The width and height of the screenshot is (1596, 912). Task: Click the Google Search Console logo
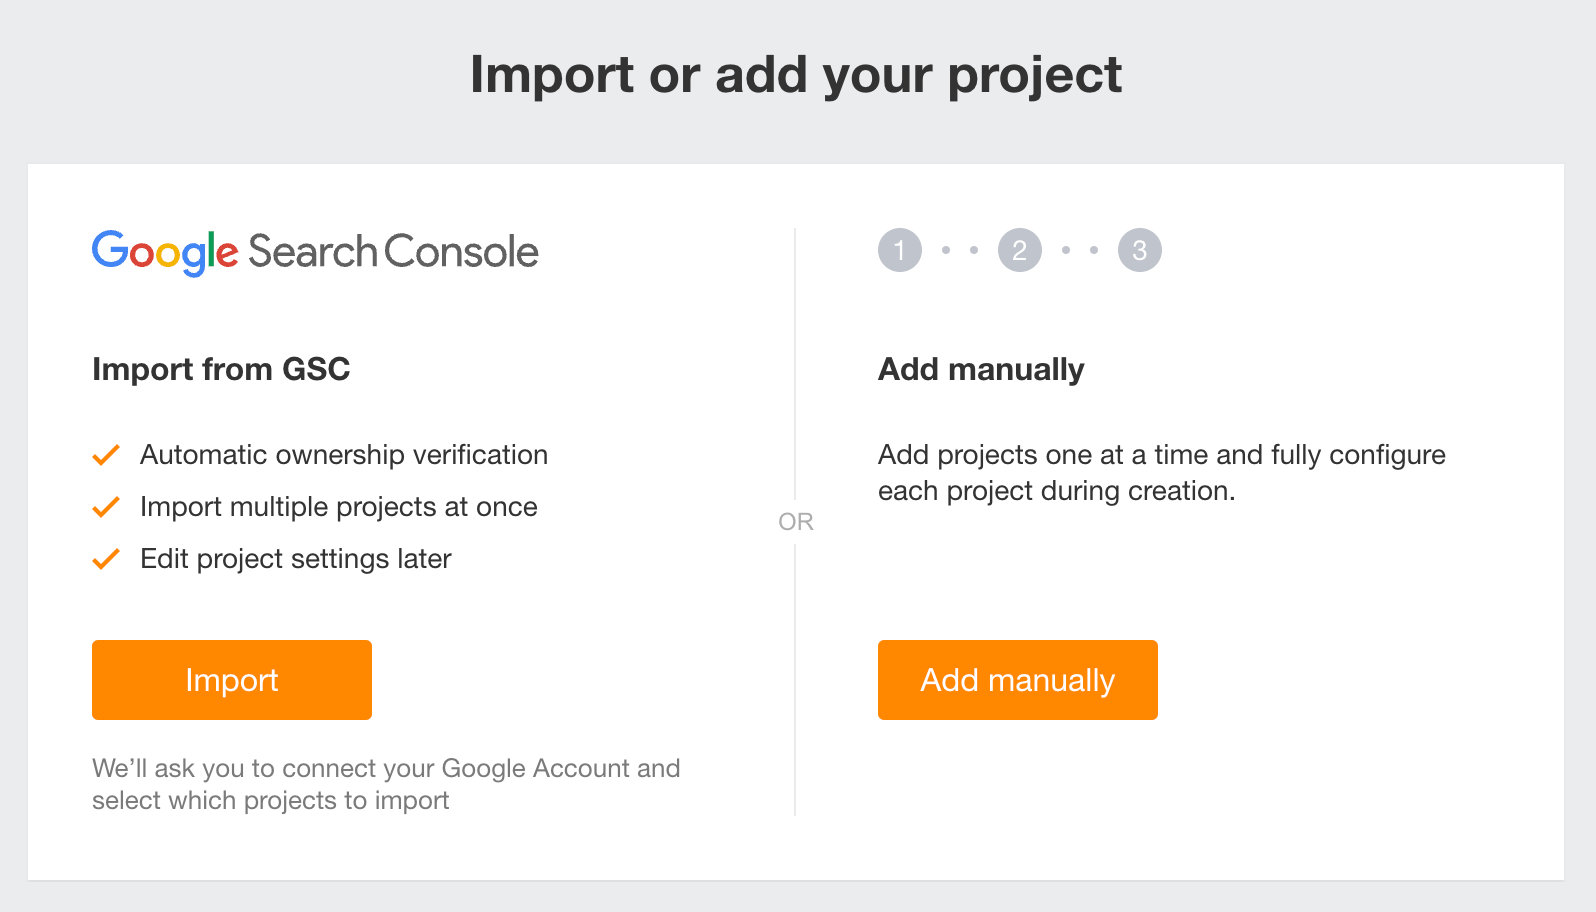[x=314, y=252]
